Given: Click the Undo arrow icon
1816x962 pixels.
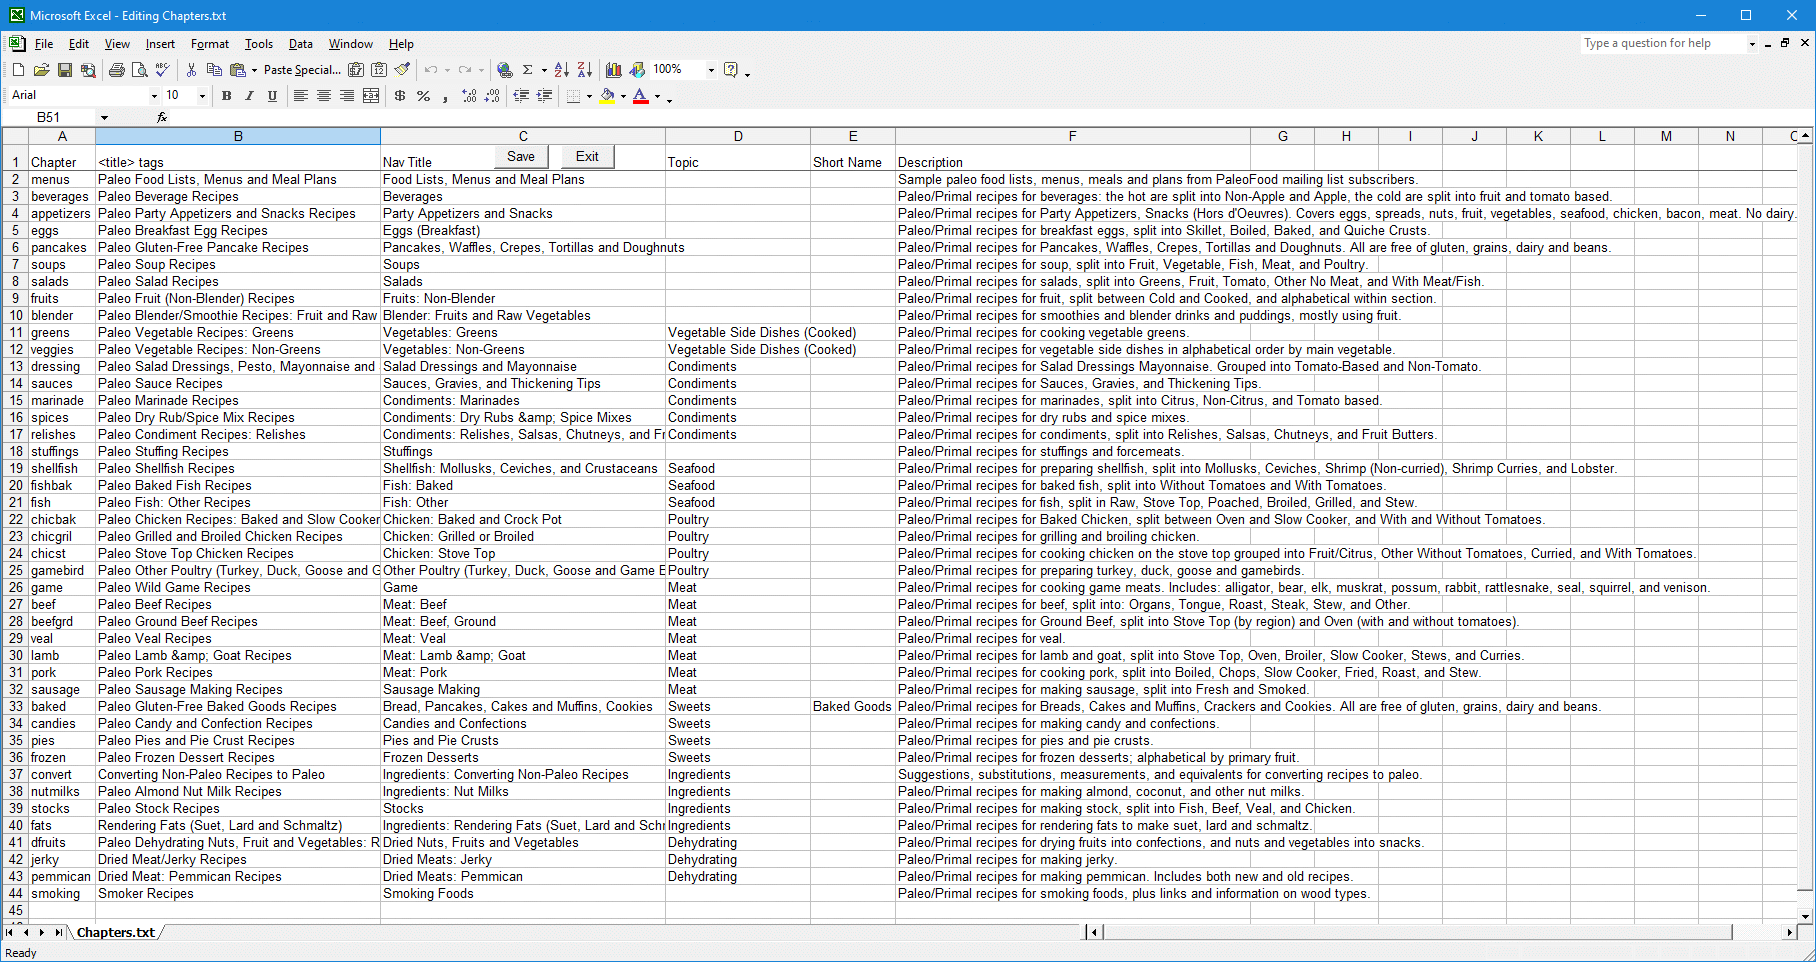Looking at the screenshot, I should click(431, 70).
